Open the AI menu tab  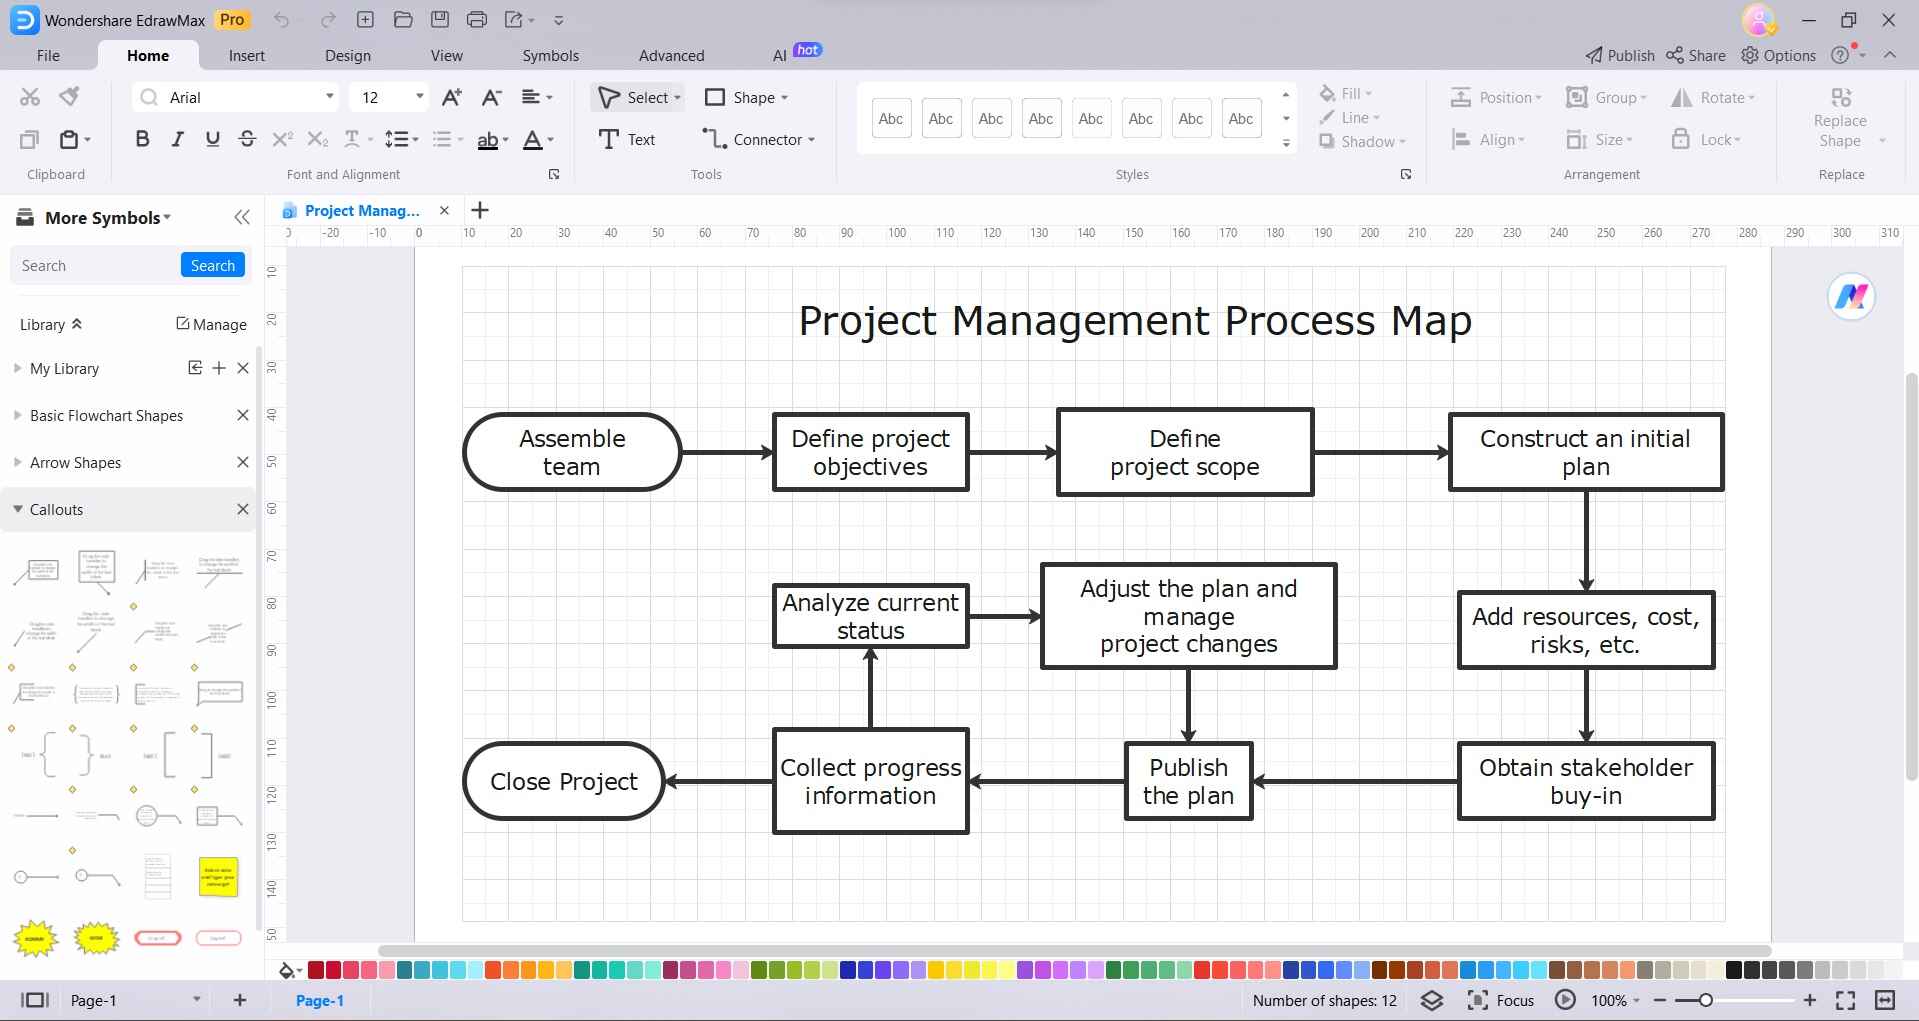(x=779, y=55)
